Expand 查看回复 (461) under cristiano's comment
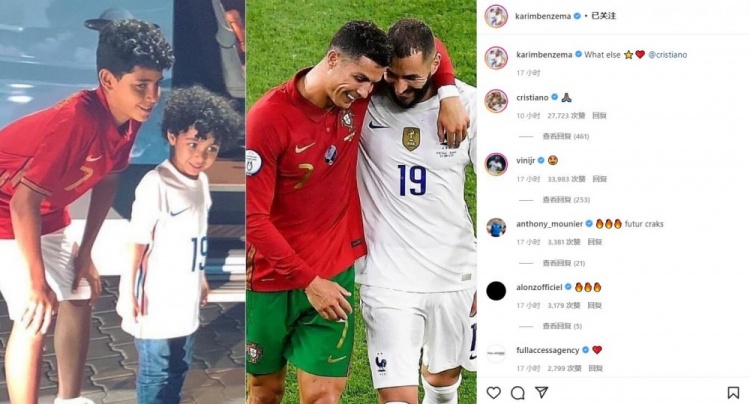This screenshot has height=404, width=750. 565,136
